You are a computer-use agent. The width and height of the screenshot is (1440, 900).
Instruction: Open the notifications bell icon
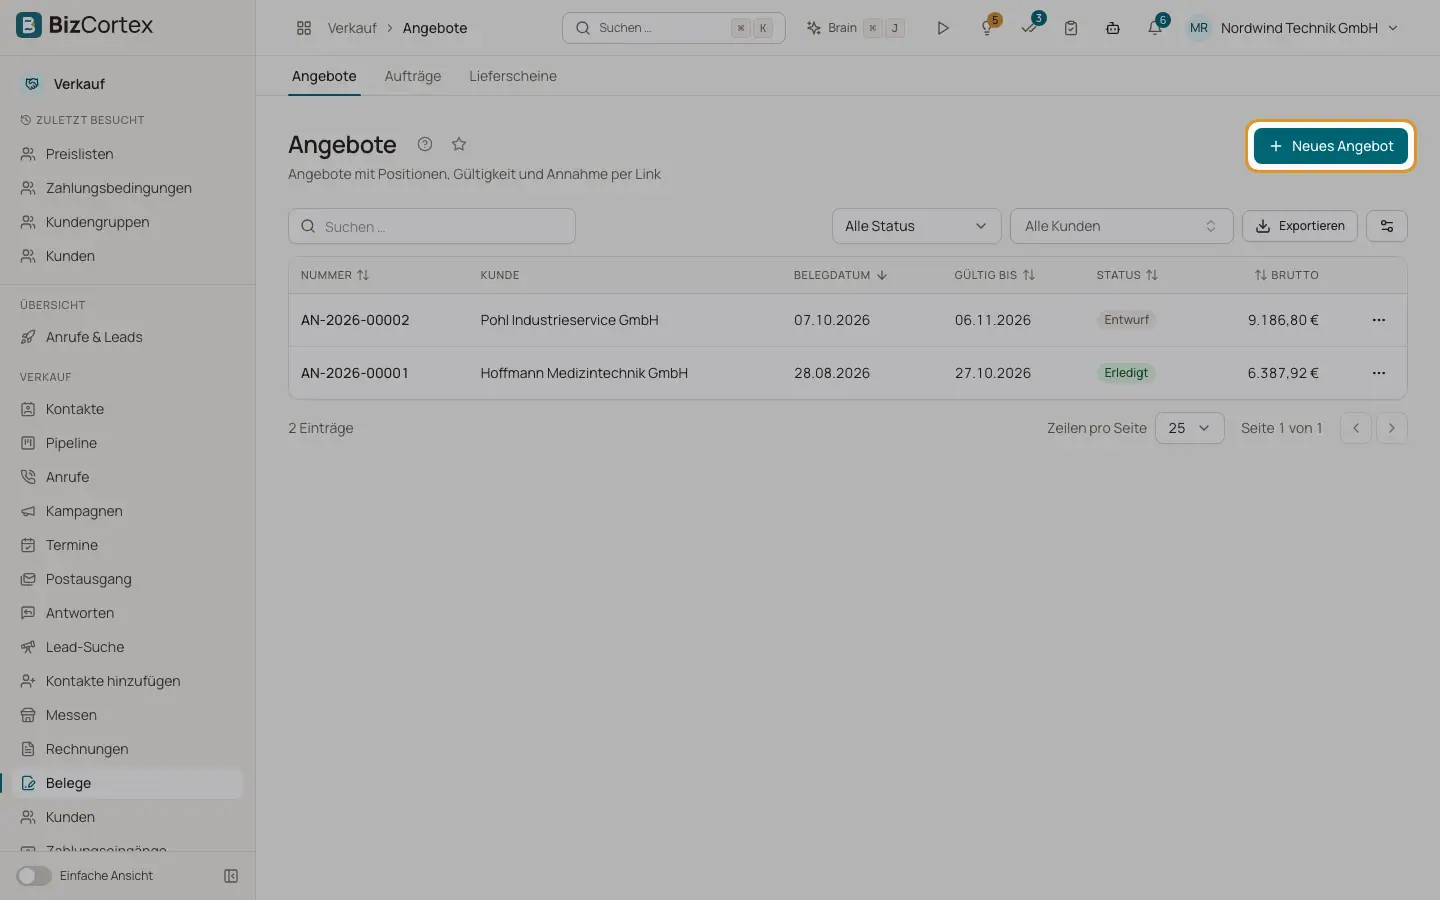tap(1155, 28)
